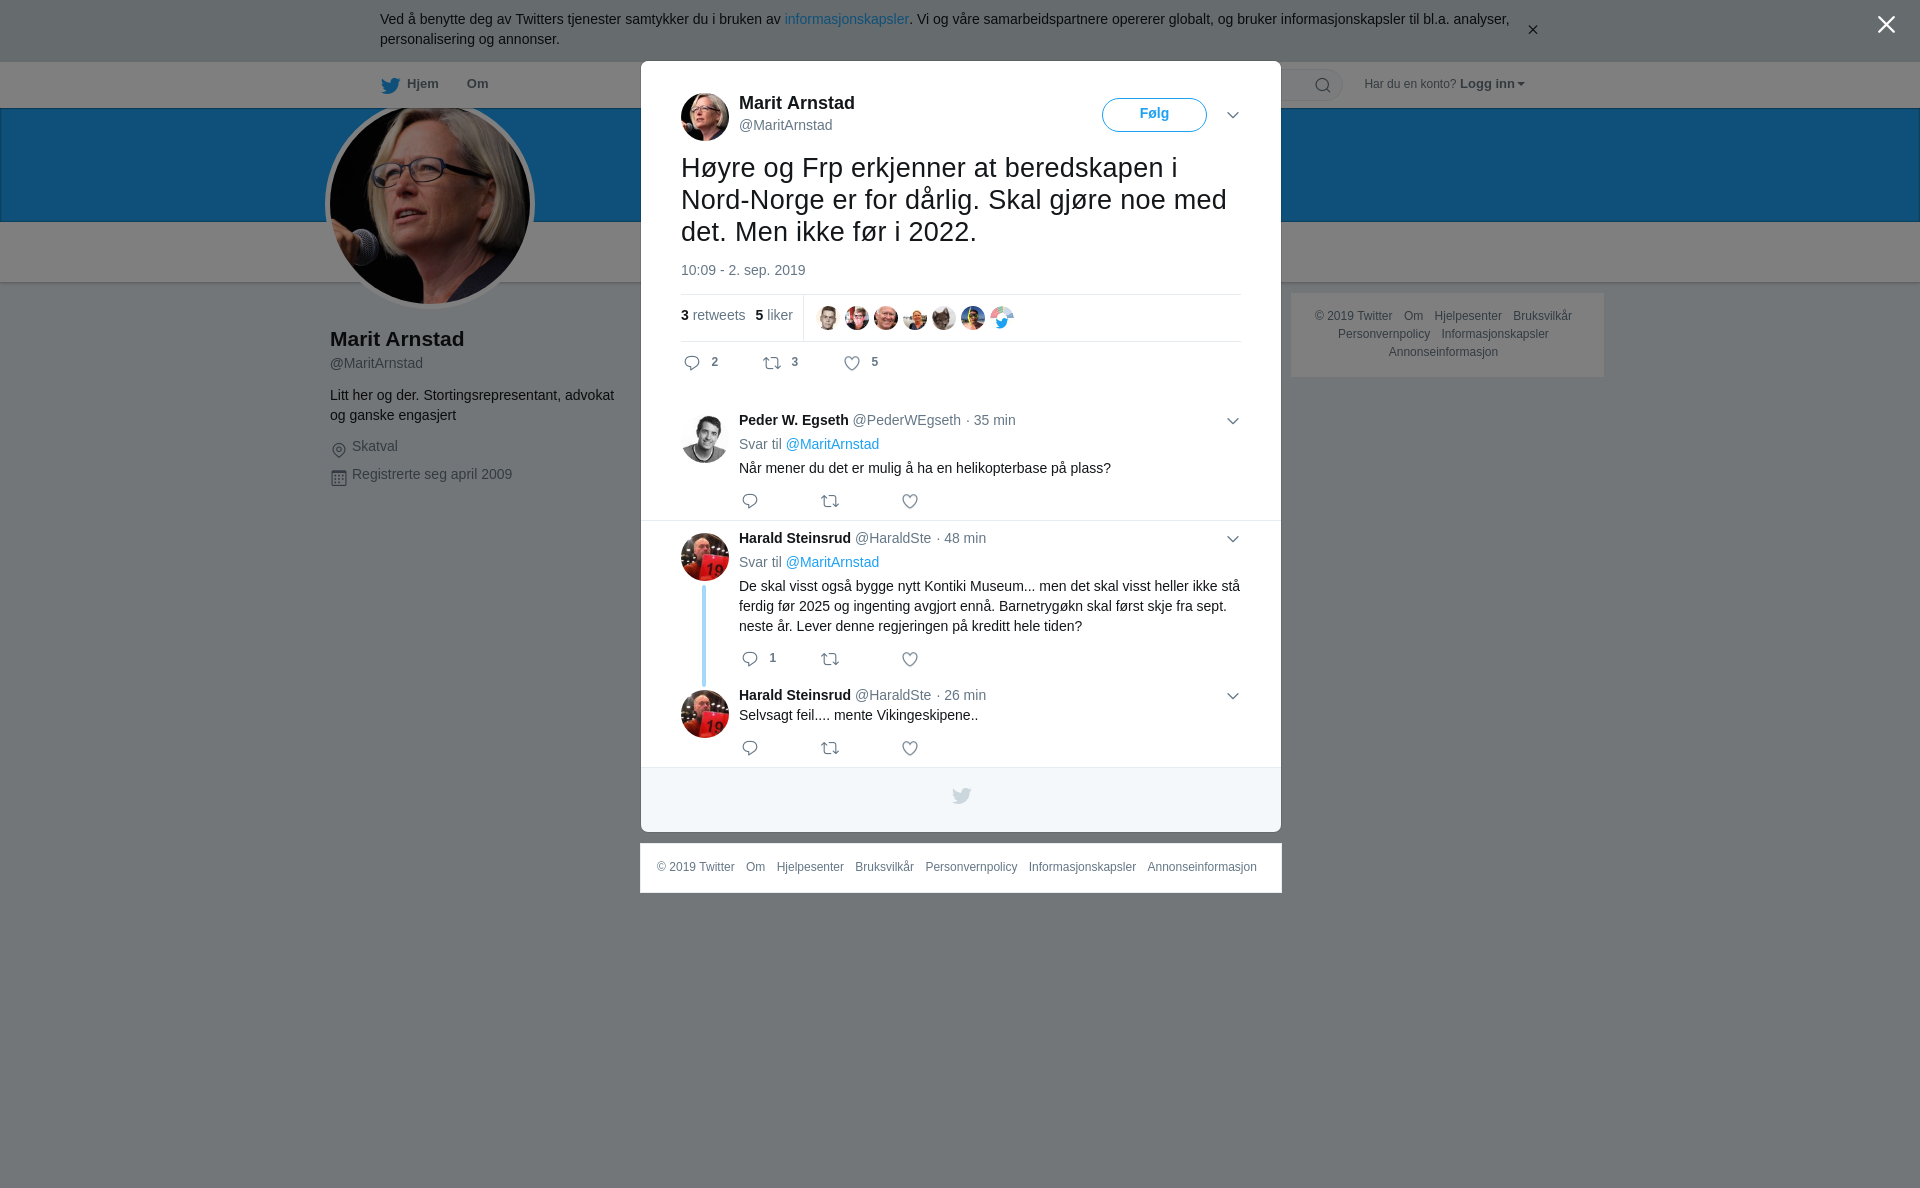Expand options menu on Peder W. Egseth's reply
1920x1188 pixels.
click(x=1233, y=421)
